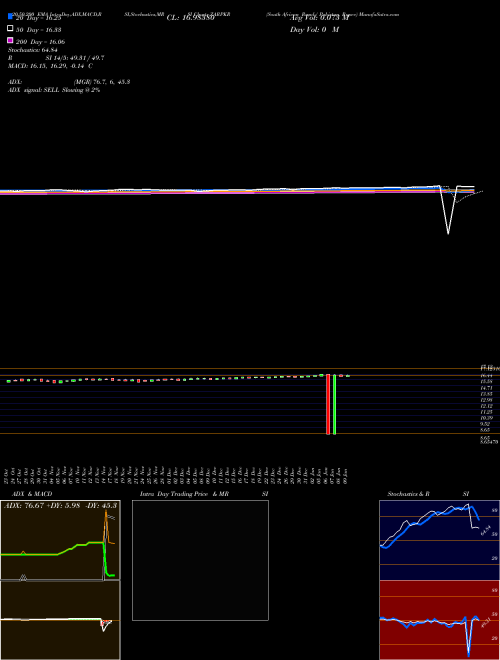Click the 'Intra Day Trading Price & MR SI' title
This screenshot has width=500, height=660.
[x=204, y=494]
